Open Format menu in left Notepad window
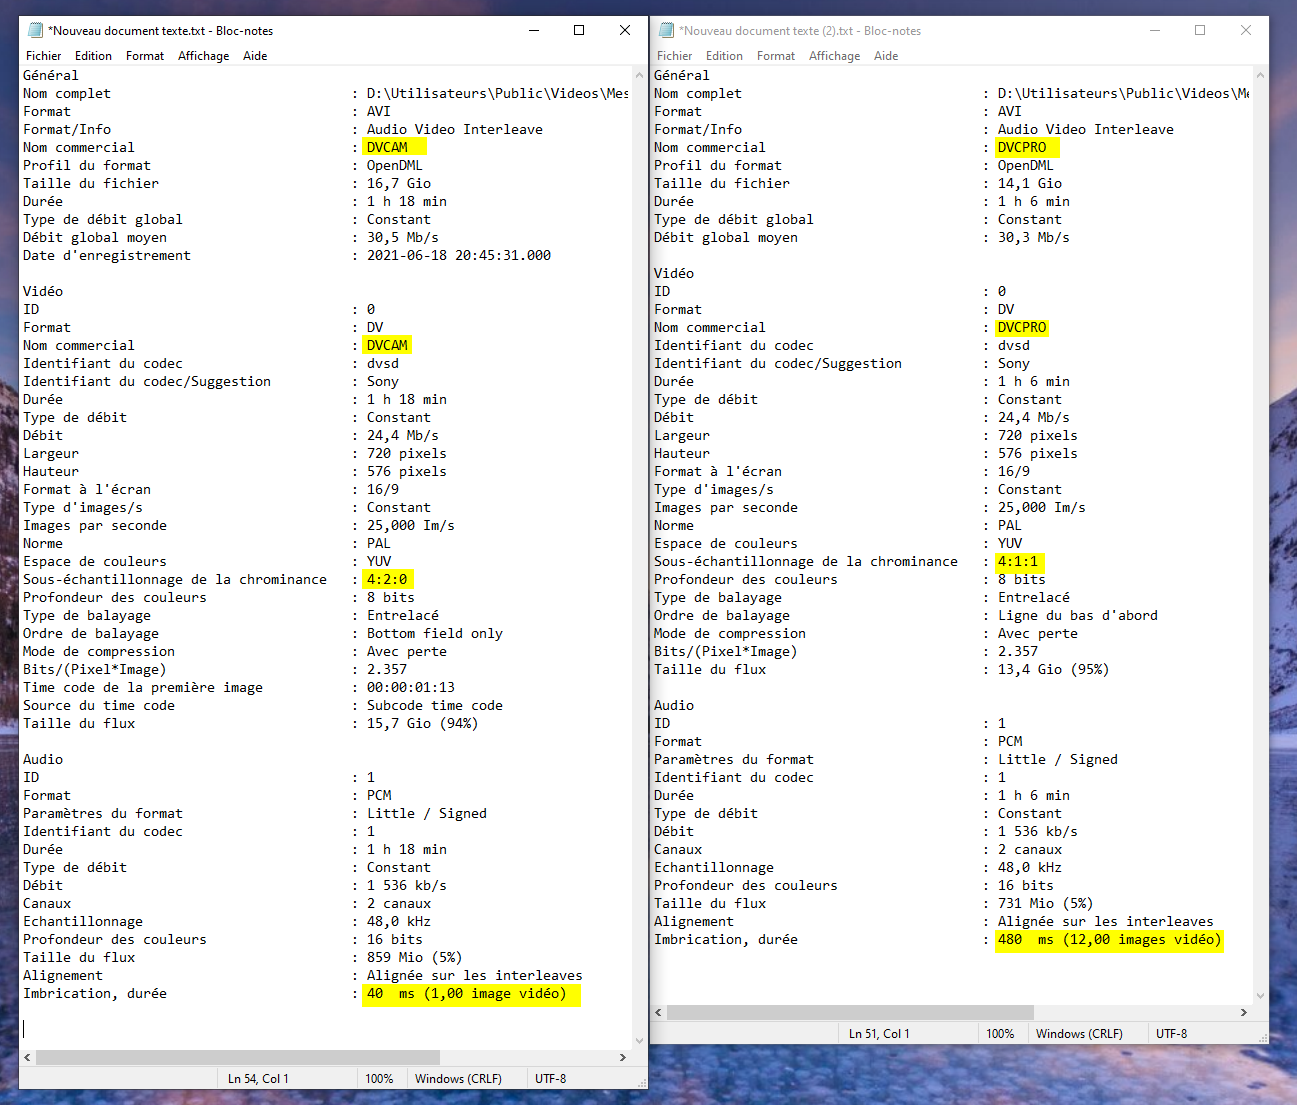The height and width of the screenshot is (1105, 1297). click(145, 56)
